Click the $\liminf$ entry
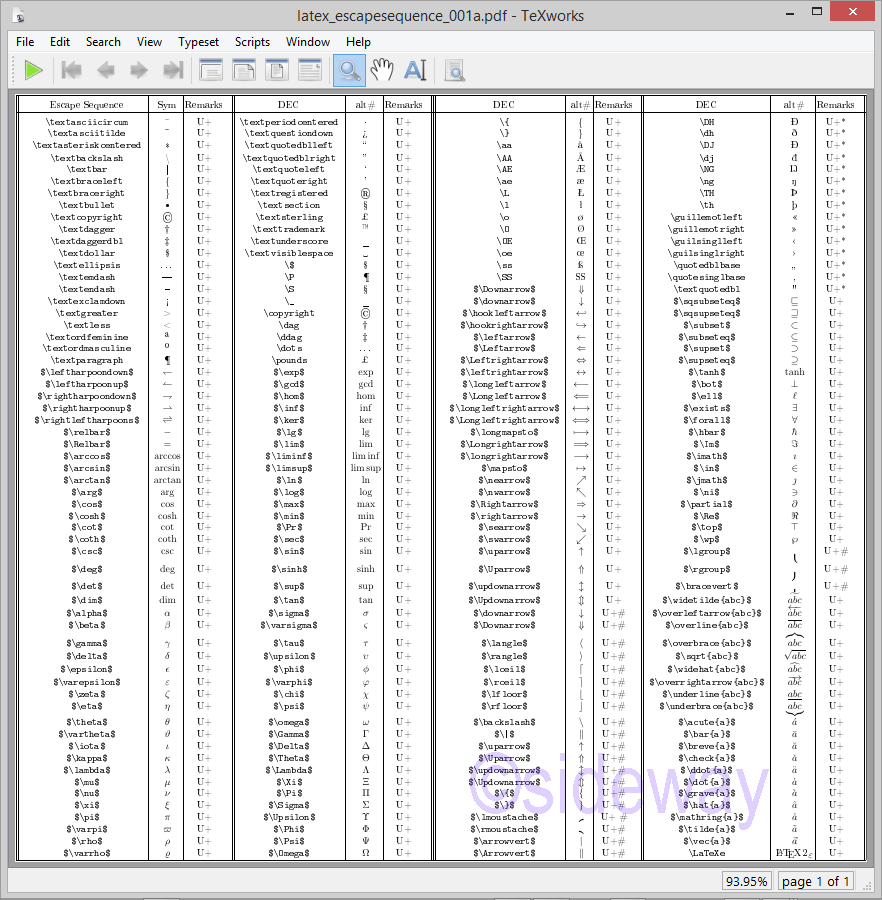The image size is (882, 900). pyautogui.click(x=289, y=456)
